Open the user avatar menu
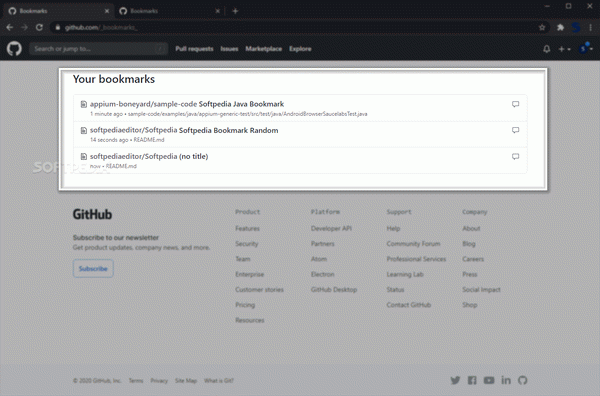Viewport: 600px width, 396px height. pos(586,49)
